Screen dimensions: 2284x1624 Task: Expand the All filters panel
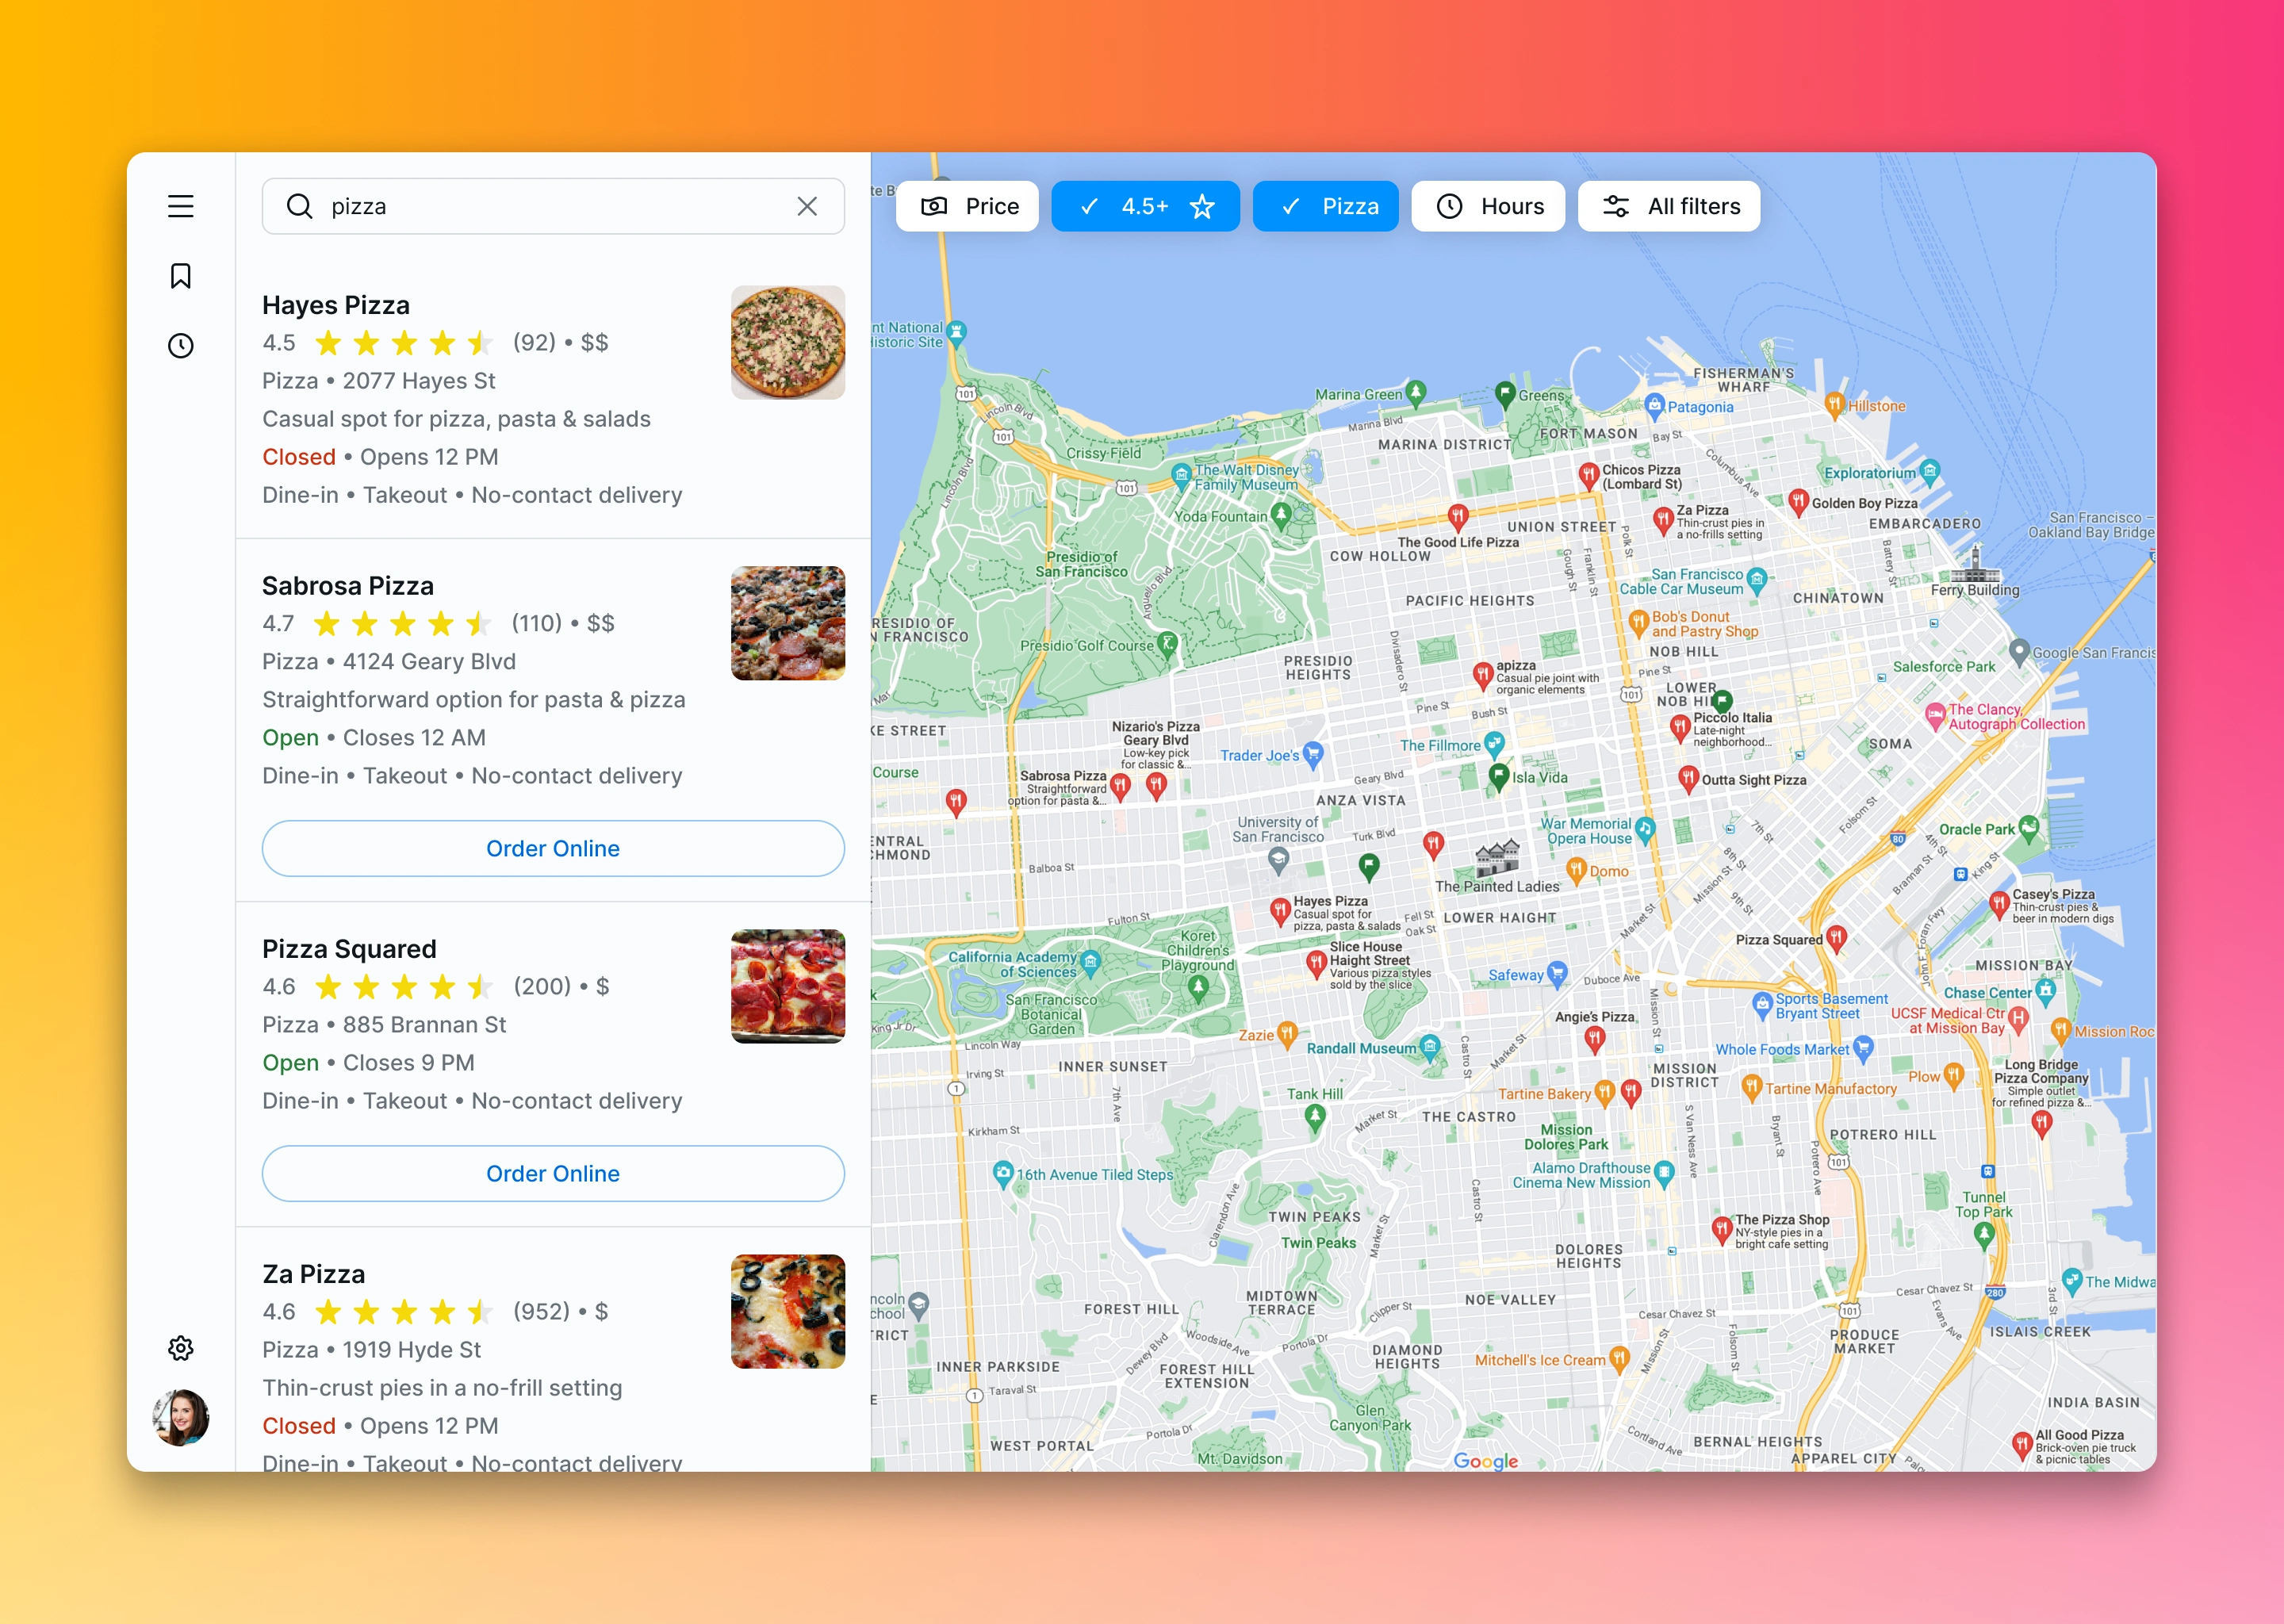click(x=1669, y=206)
